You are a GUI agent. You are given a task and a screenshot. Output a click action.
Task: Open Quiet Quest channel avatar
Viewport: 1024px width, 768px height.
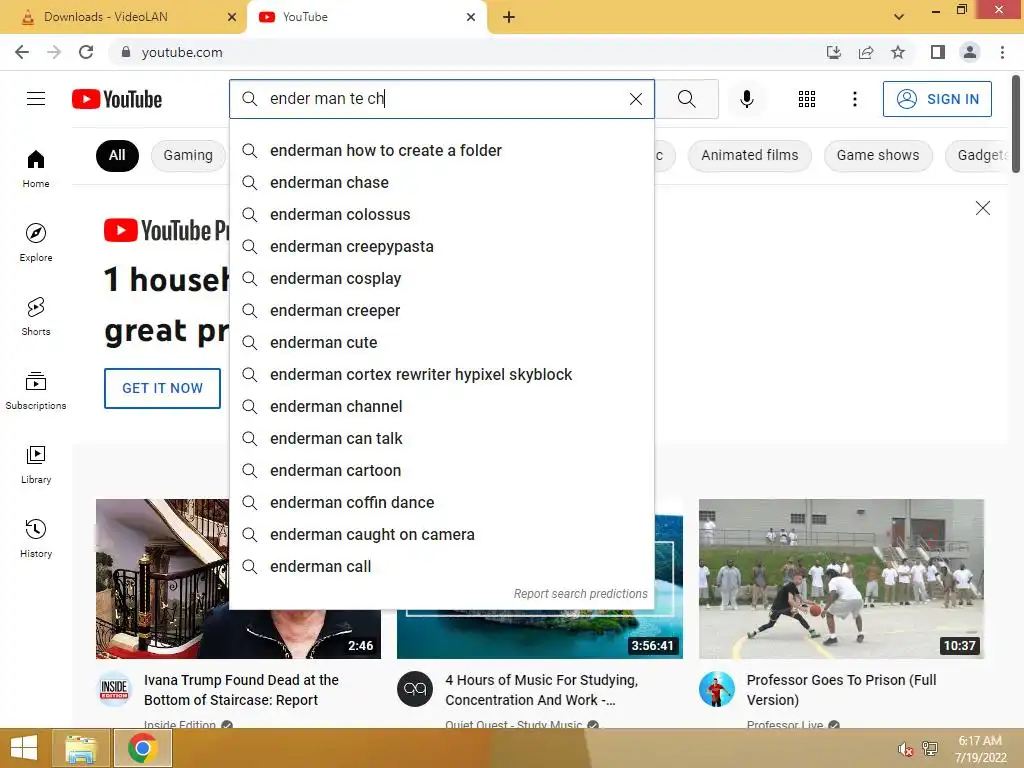tap(415, 689)
